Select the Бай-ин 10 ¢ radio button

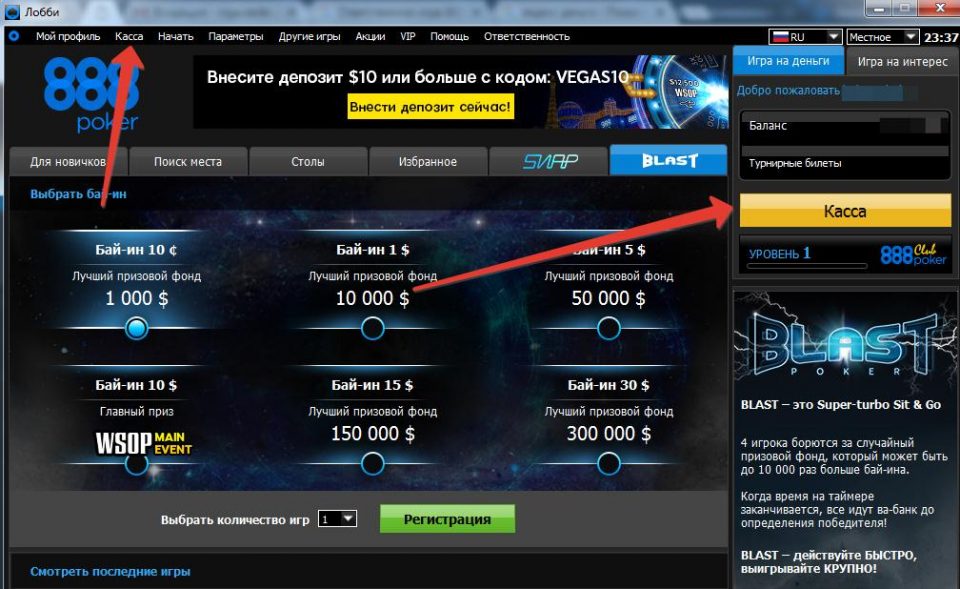tap(136, 328)
